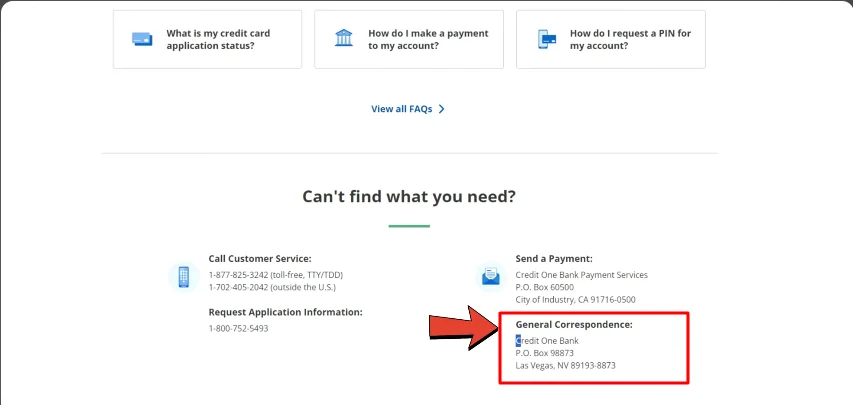Click the 'Request Application Information:' heading
This screenshot has height=405, width=853.
tap(286, 312)
